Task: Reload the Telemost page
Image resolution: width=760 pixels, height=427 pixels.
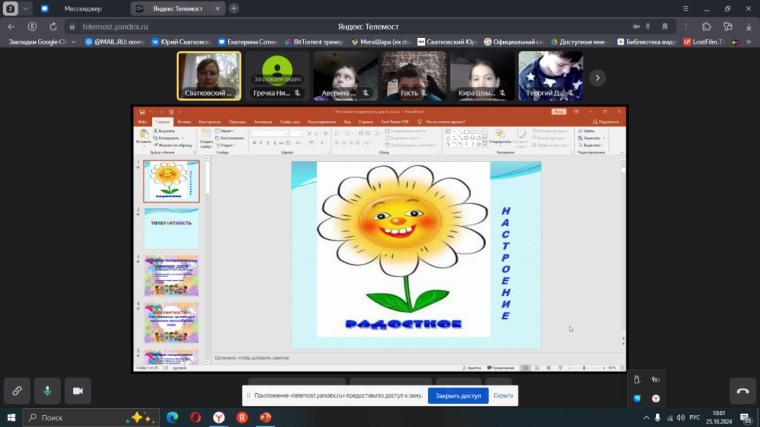Action: click(53, 27)
